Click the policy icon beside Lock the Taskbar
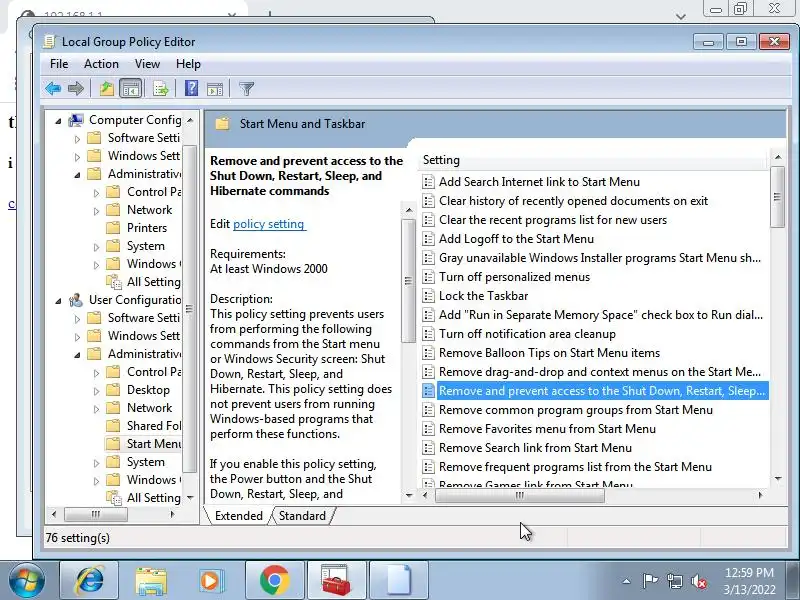800x600 pixels. pos(429,296)
